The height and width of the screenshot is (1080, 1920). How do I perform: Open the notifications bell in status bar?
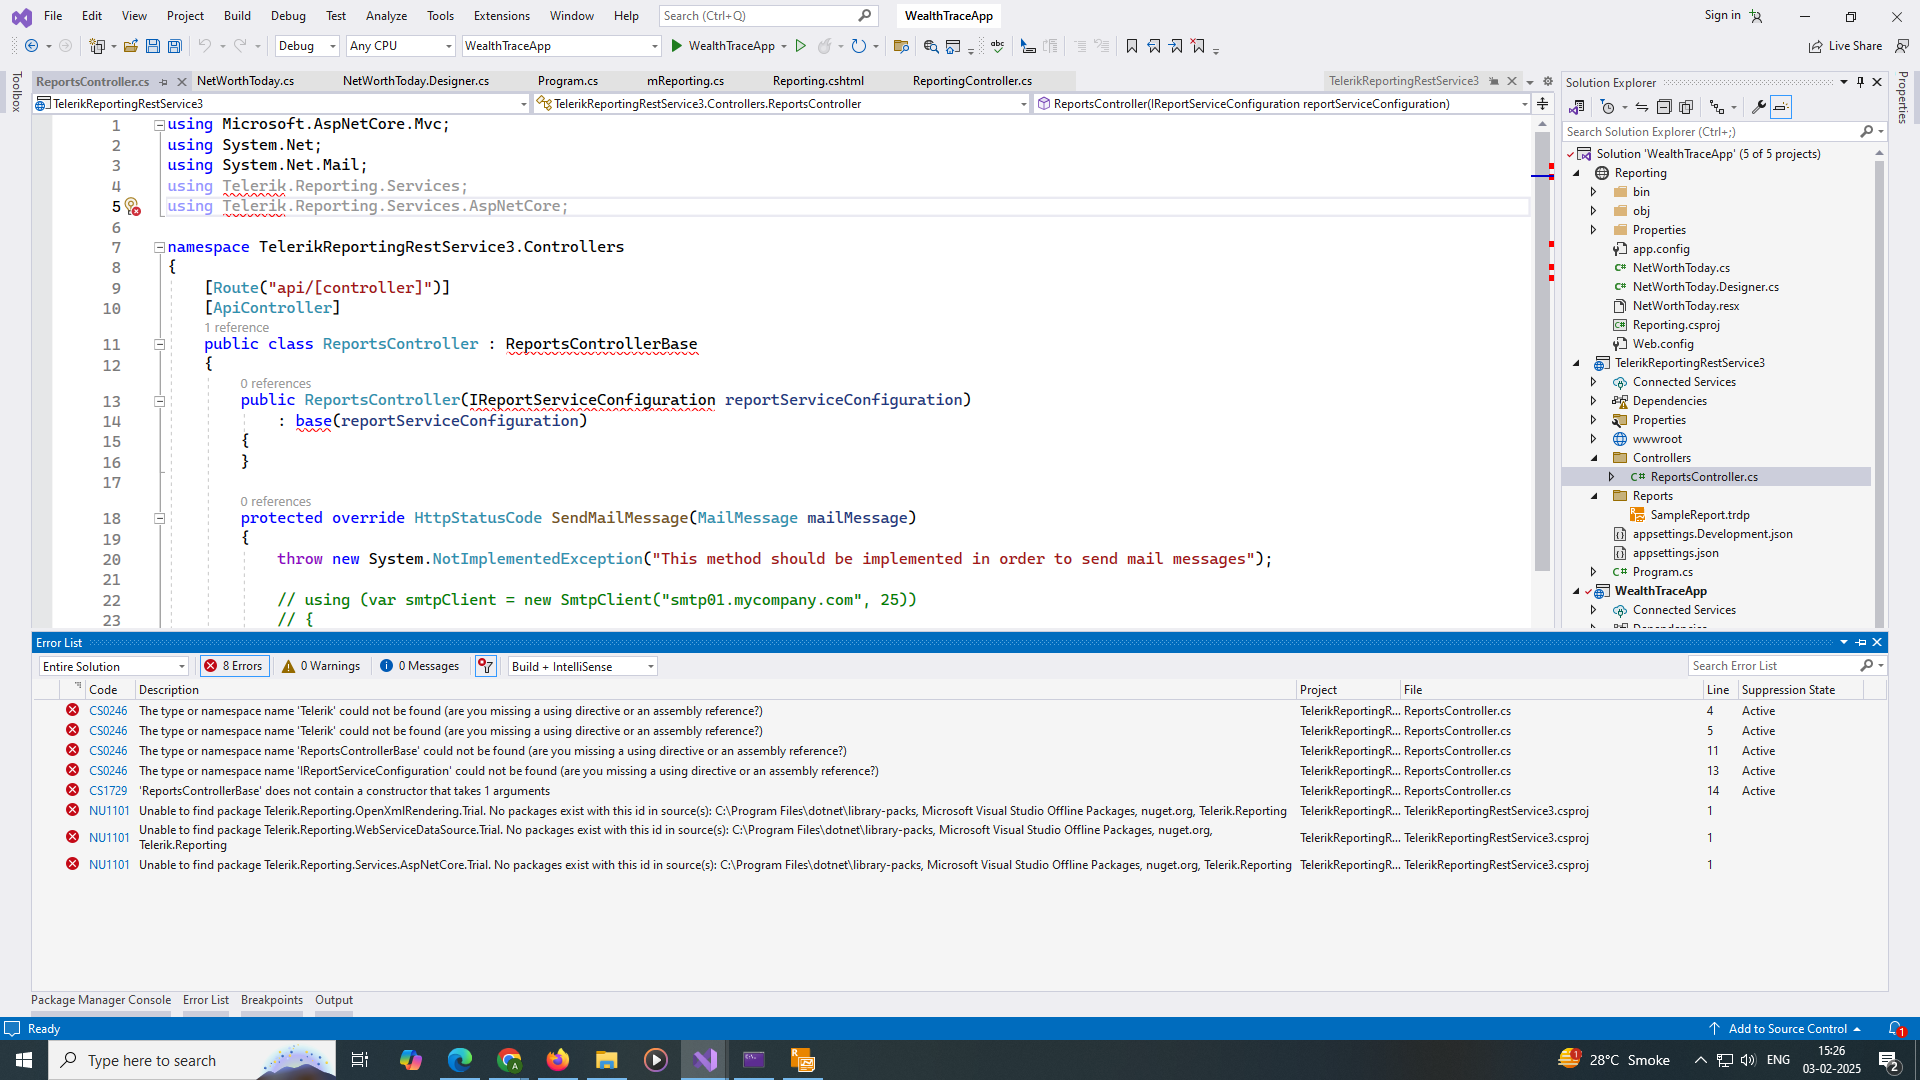[1894, 1029]
